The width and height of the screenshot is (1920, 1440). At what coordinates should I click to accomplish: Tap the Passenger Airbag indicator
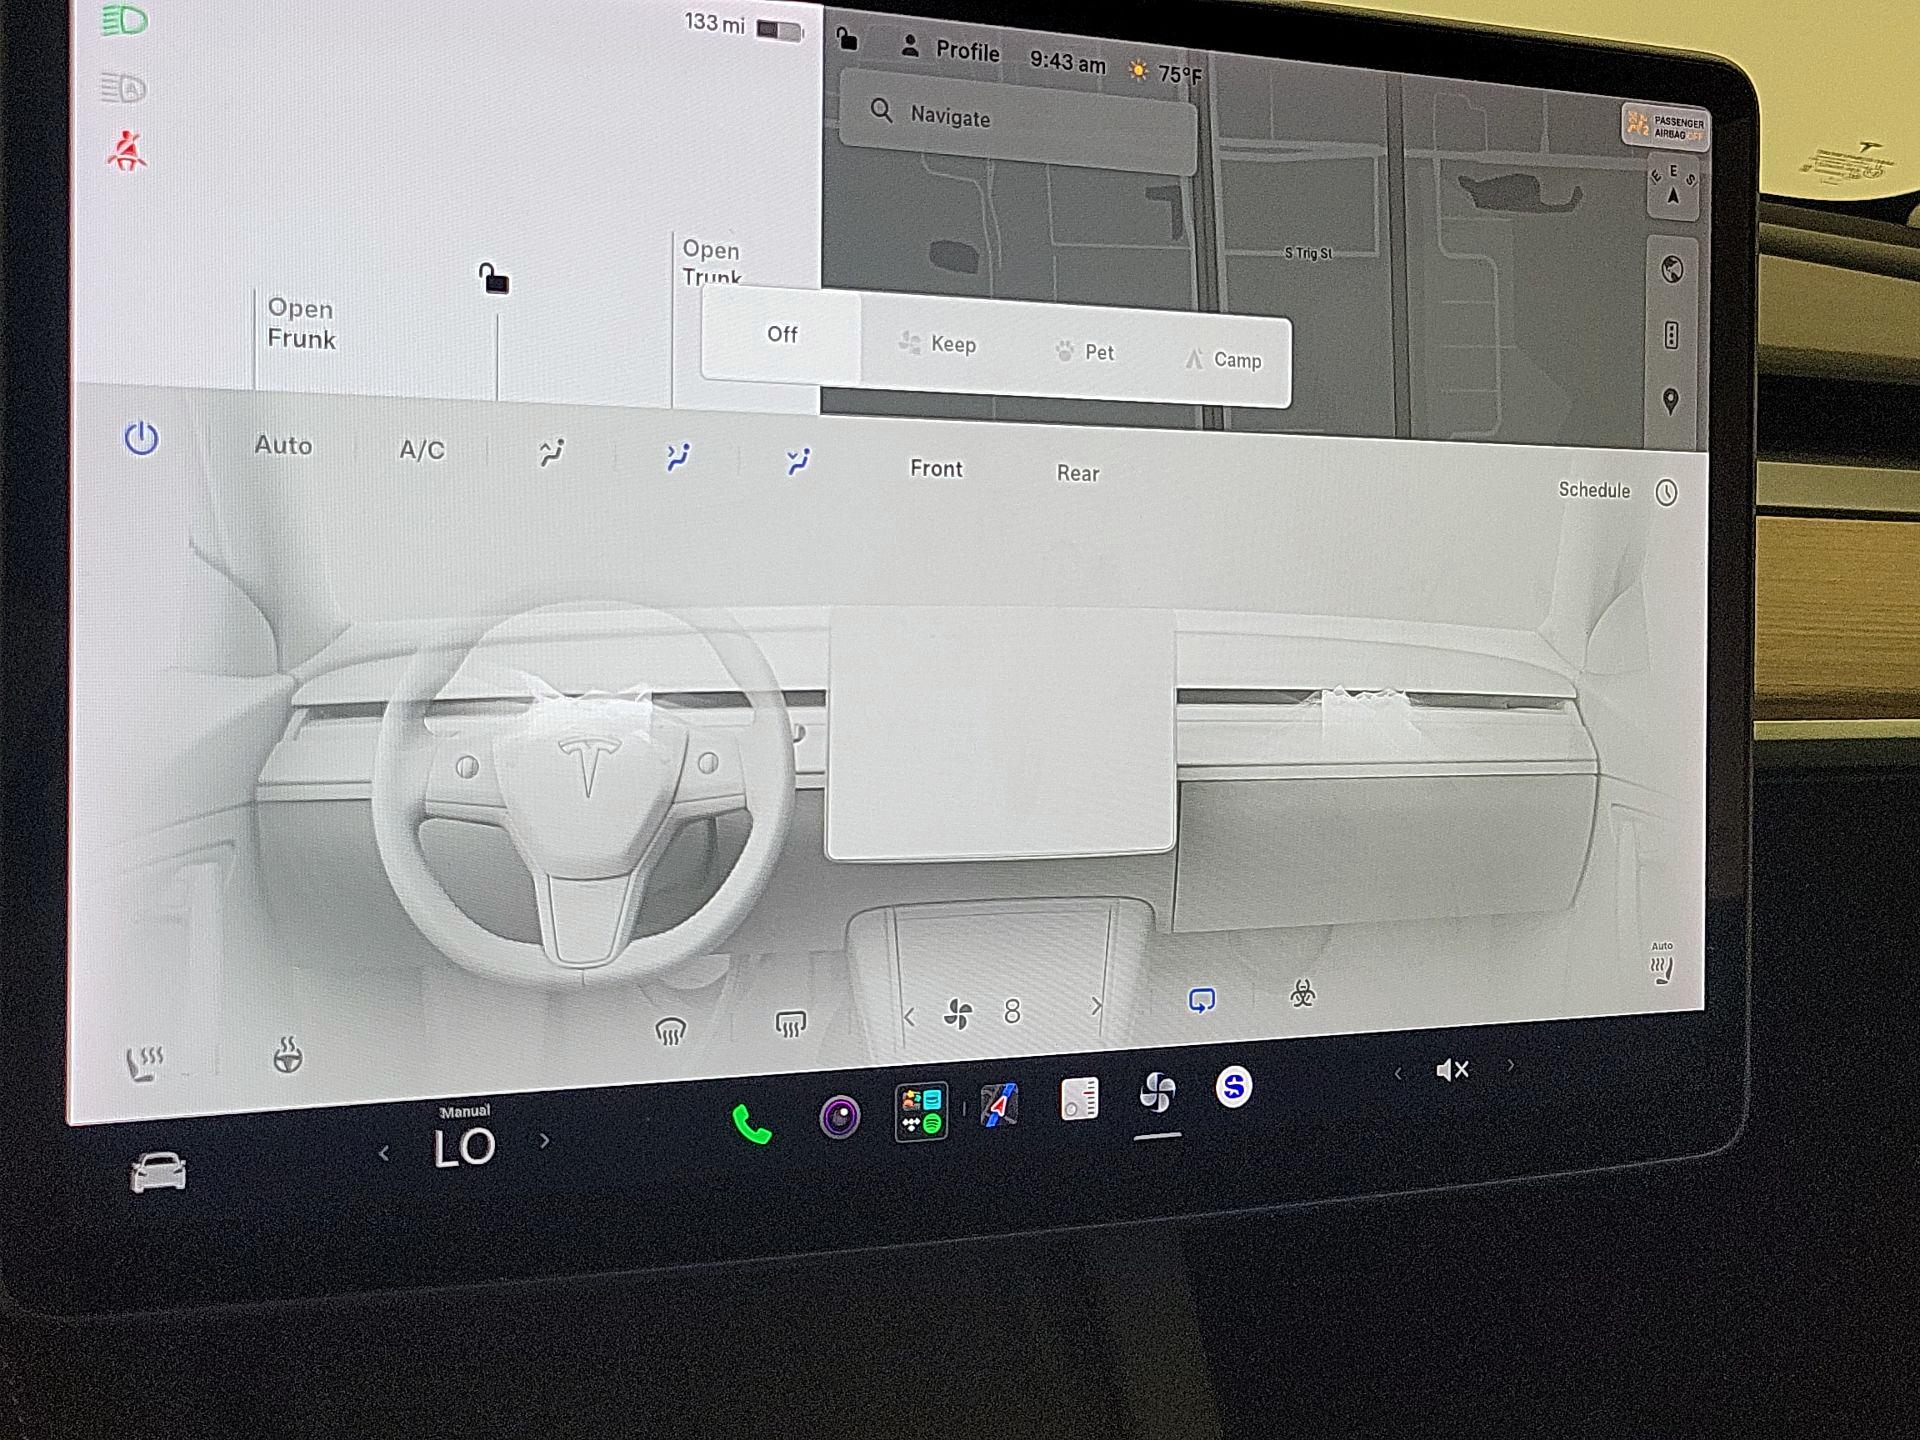pyautogui.click(x=1665, y=127)
